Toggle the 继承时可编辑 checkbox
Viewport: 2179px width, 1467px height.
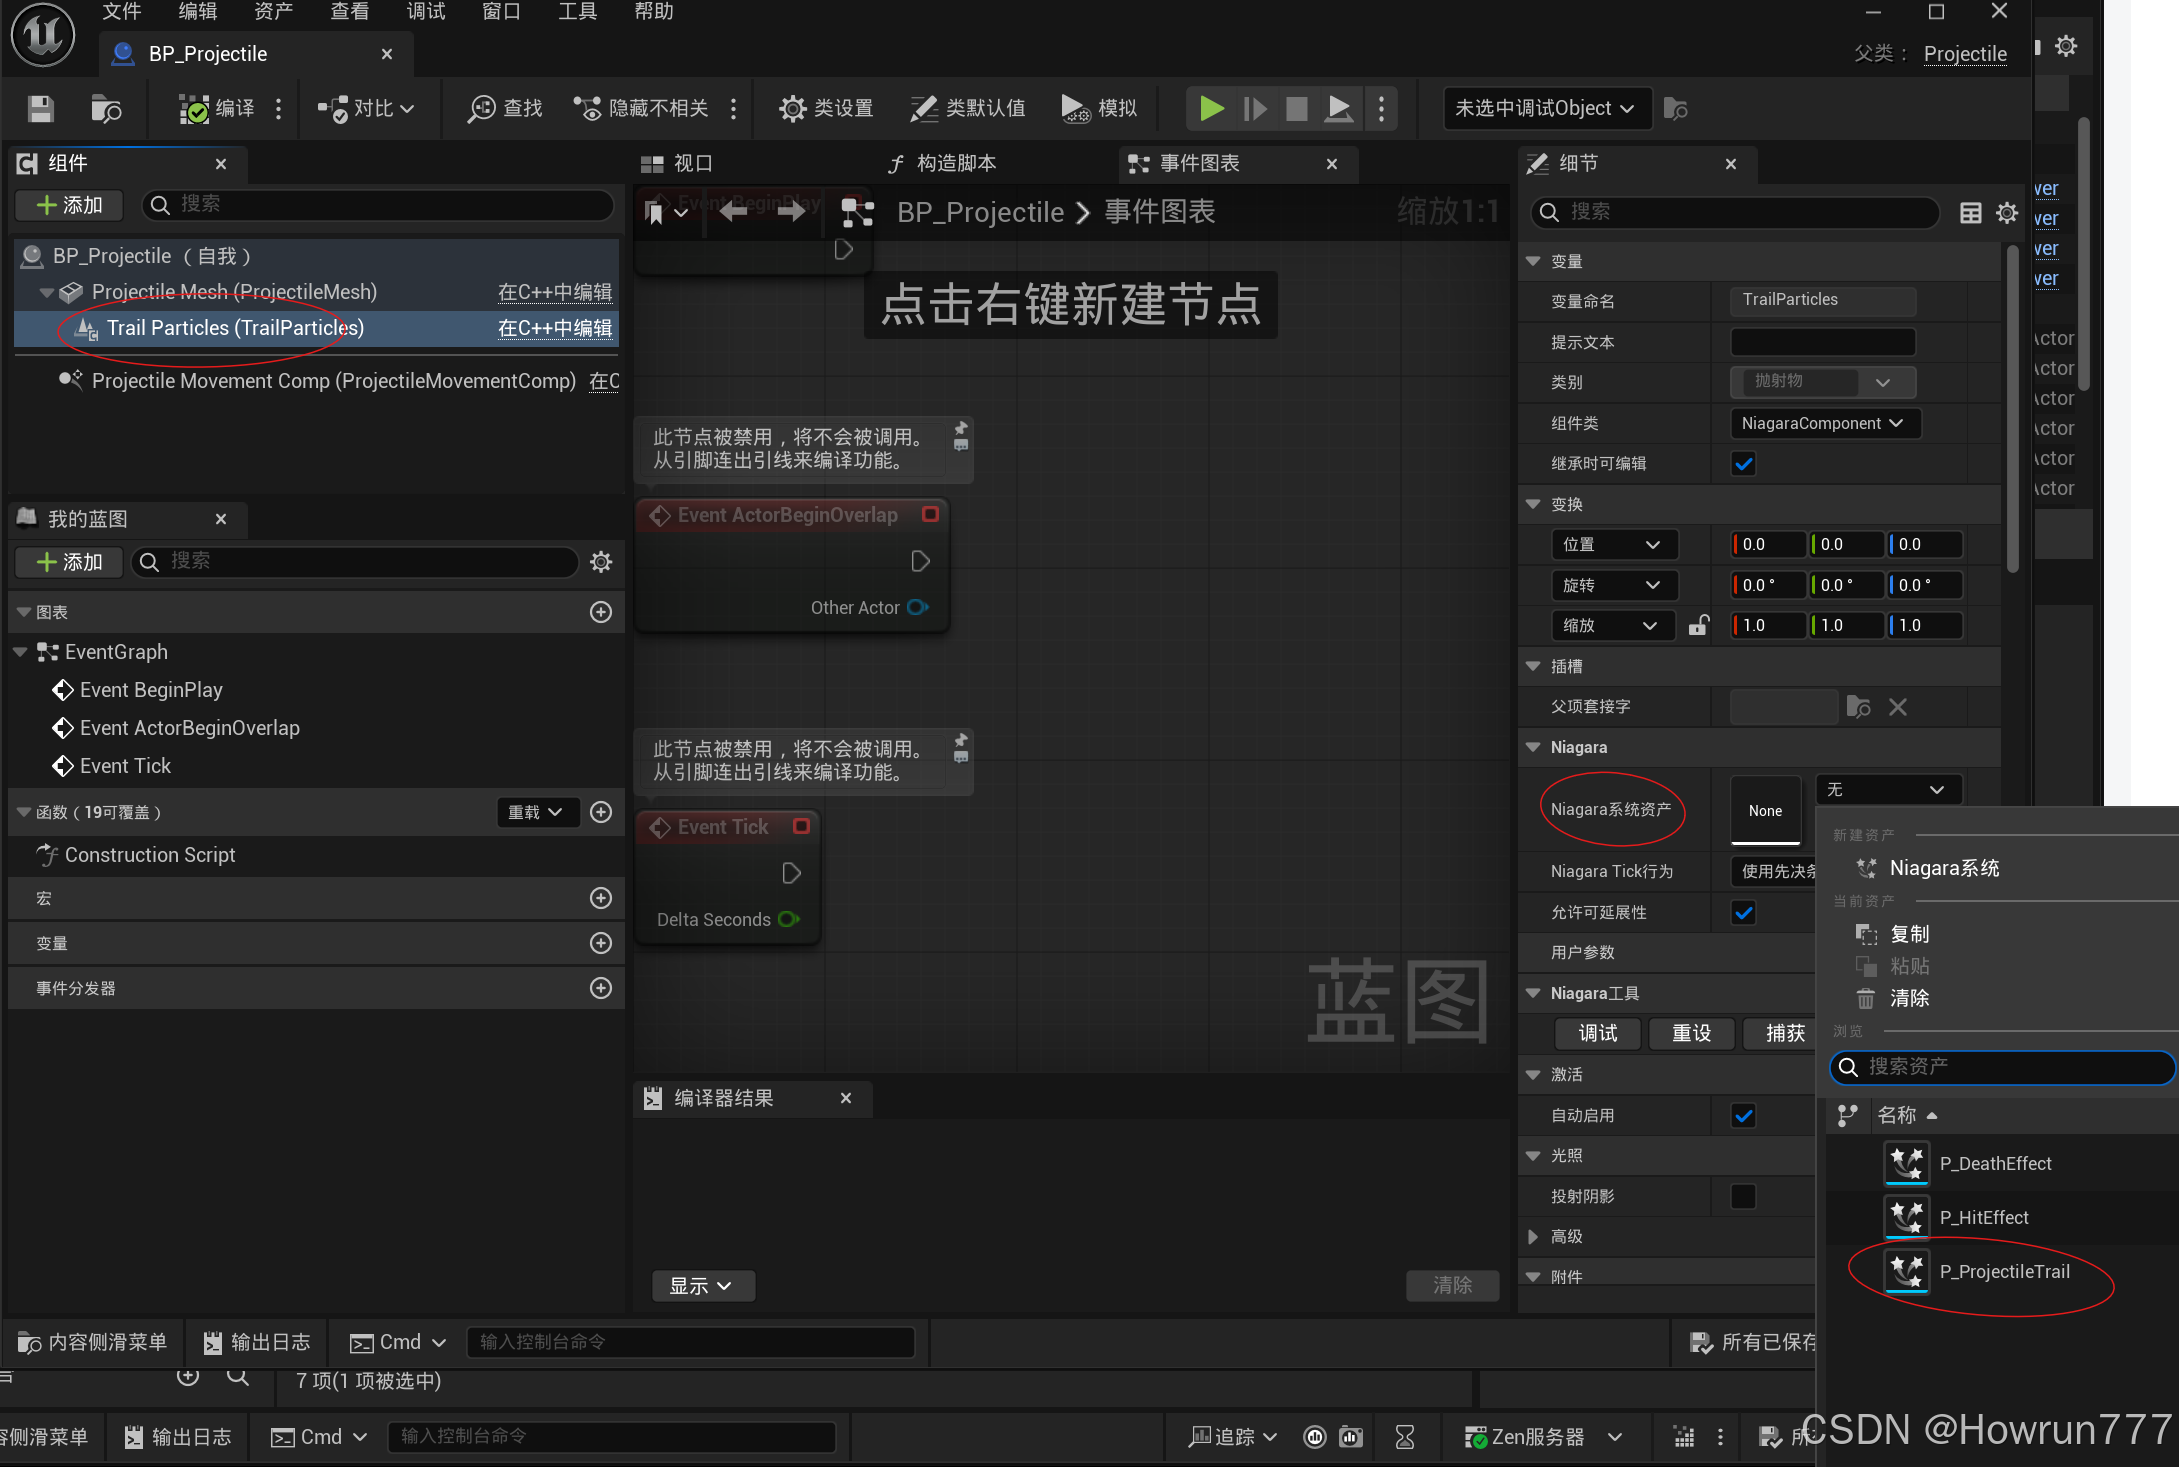pyautogui.click(x=1743, y=464)
